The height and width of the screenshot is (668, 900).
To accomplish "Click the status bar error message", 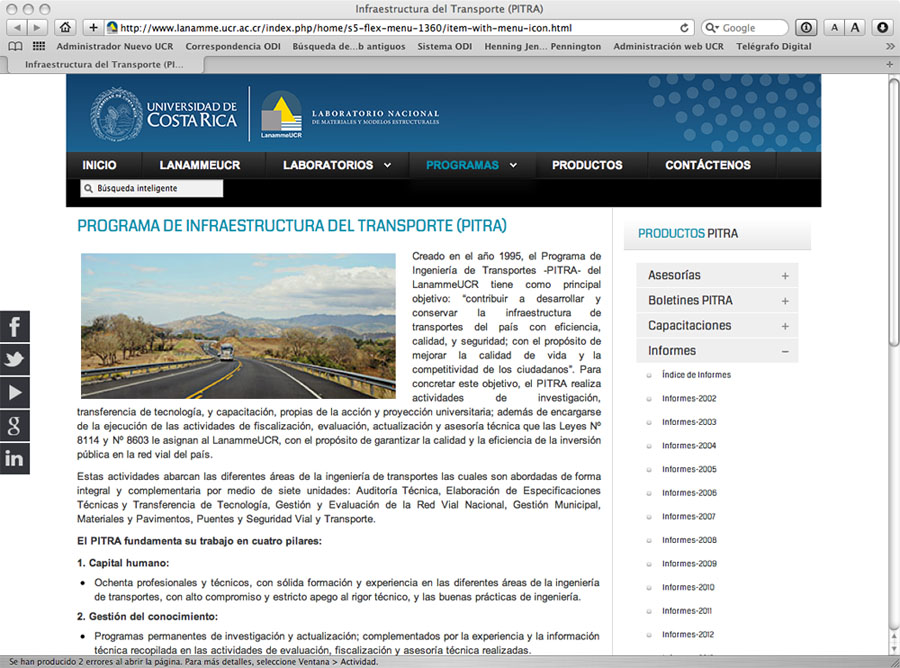I will (193, 662).
